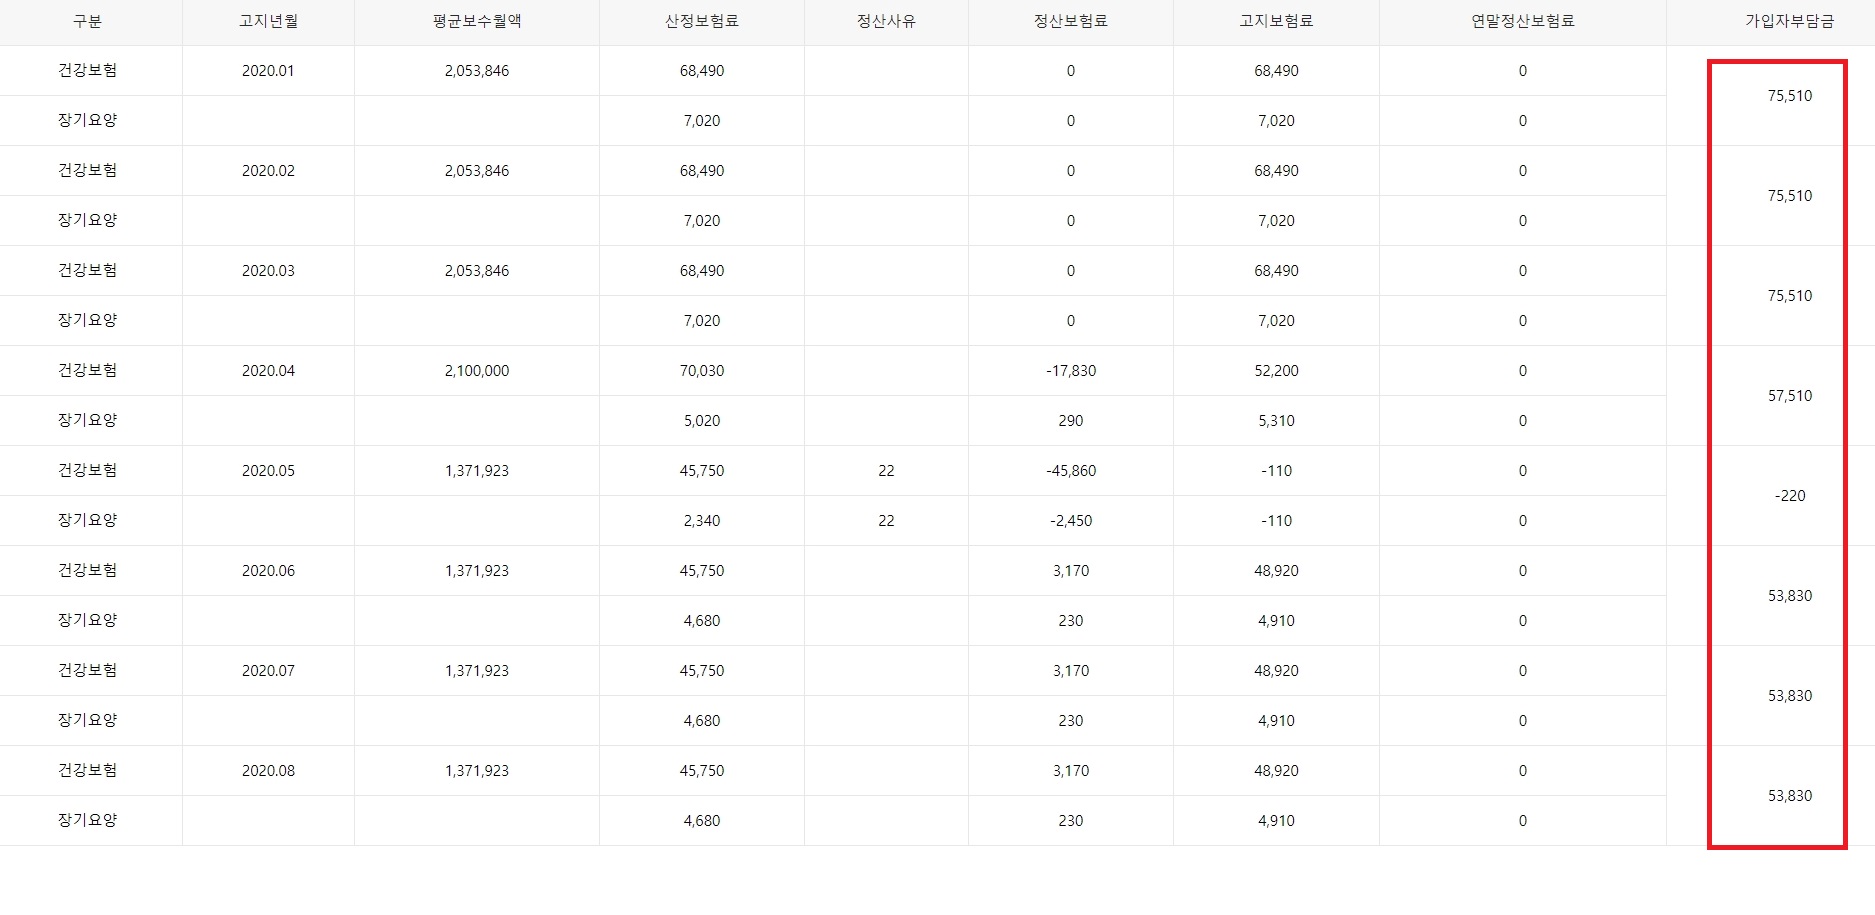Click the 고지년월 column header
Screen dimensions: 1875x915
click(x=268, y=21)
